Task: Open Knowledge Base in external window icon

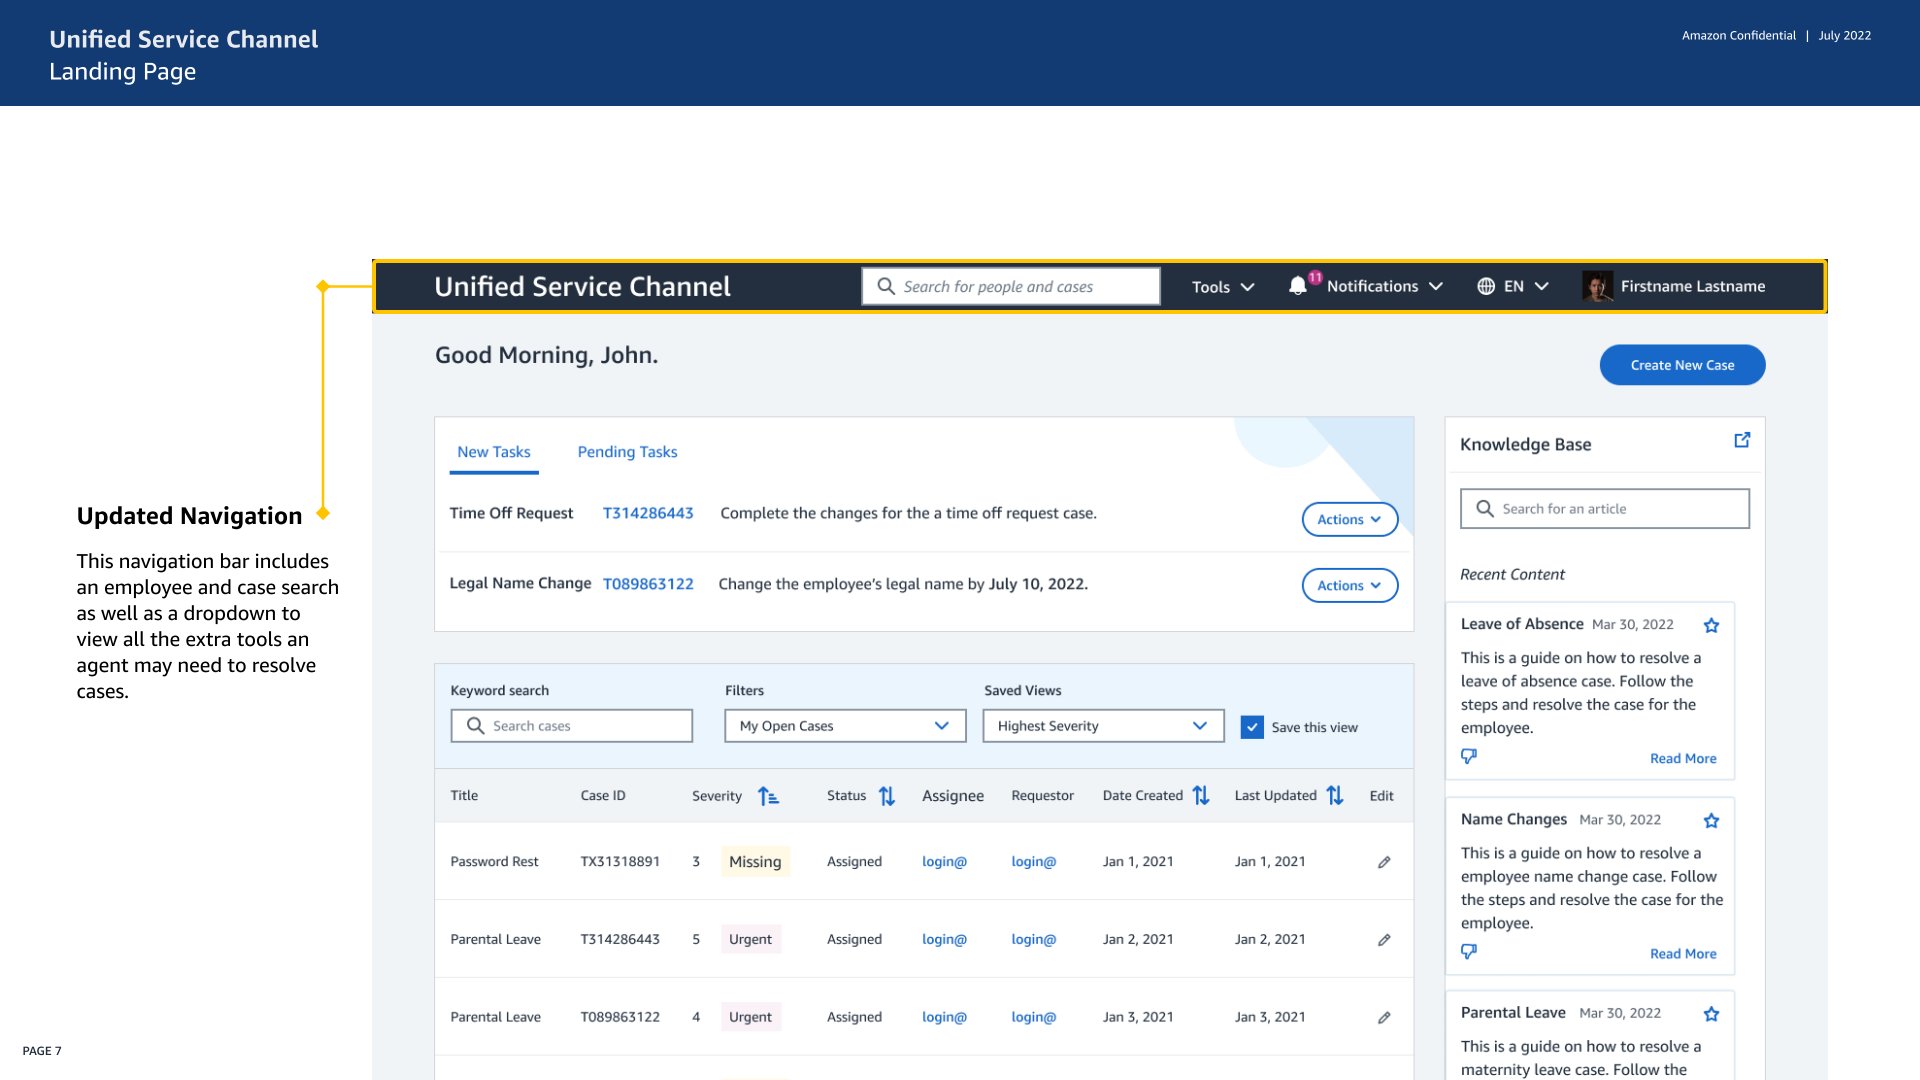Action: coord(1742,440)
